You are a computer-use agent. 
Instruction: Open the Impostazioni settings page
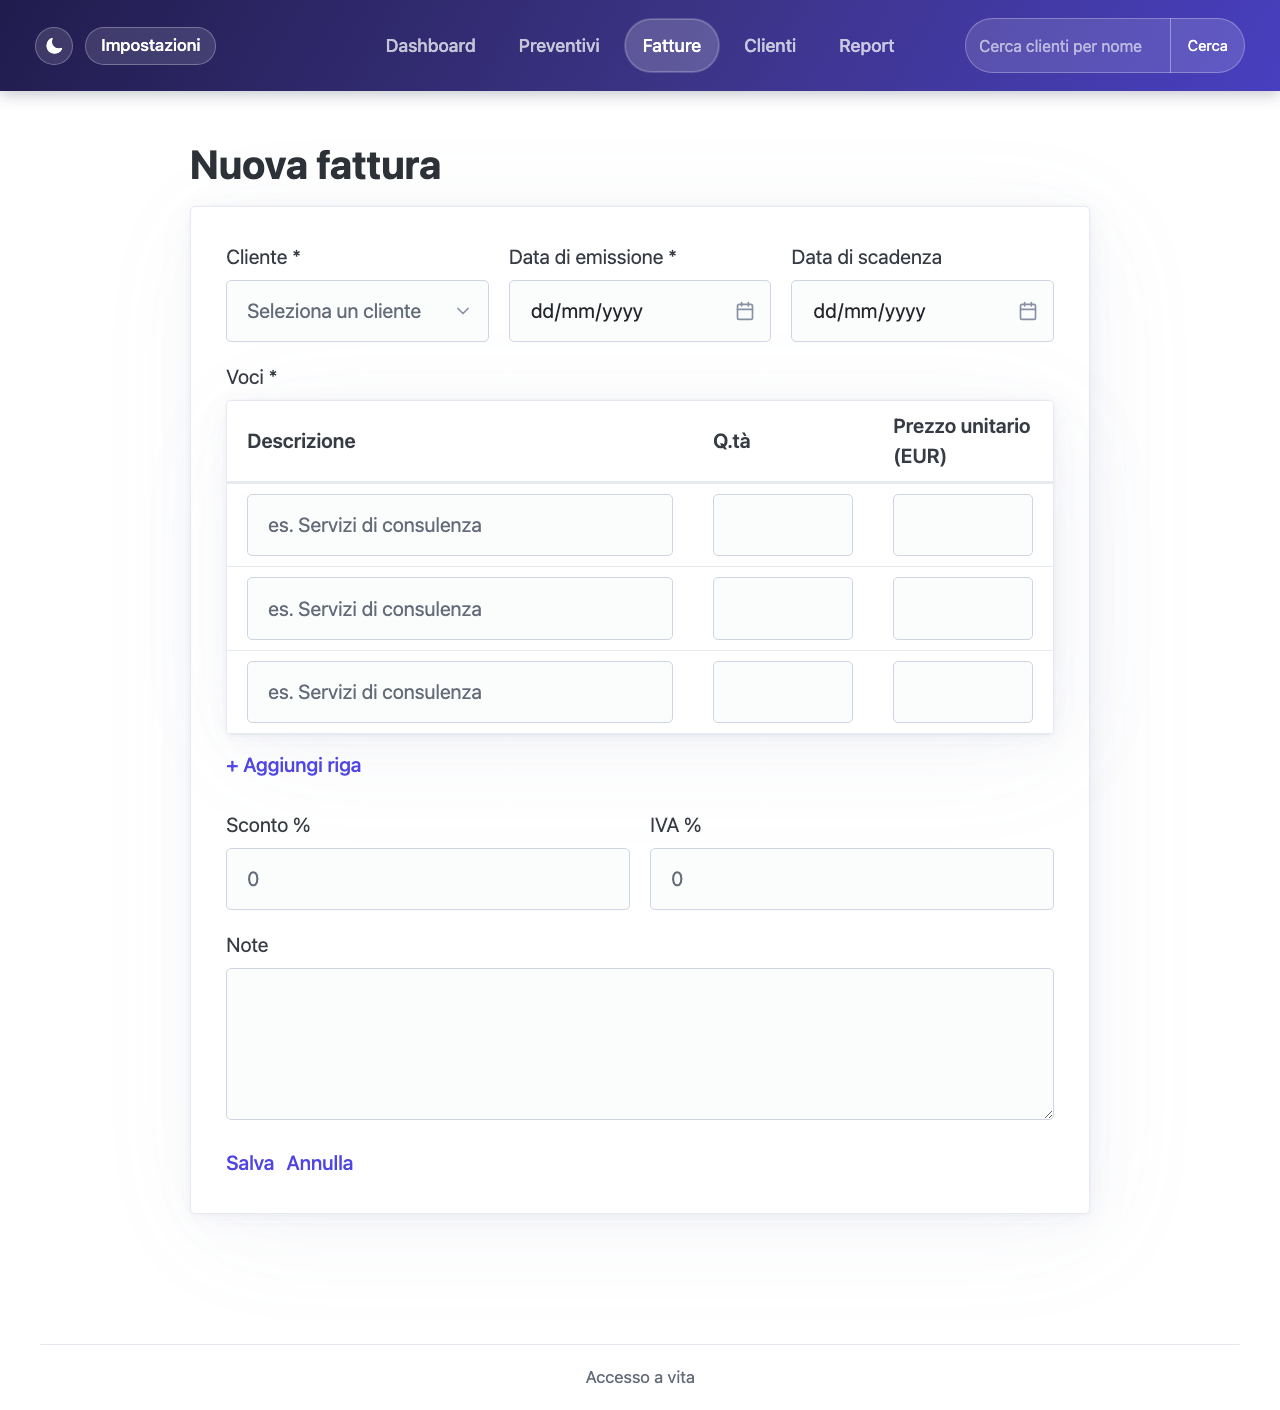150,46
